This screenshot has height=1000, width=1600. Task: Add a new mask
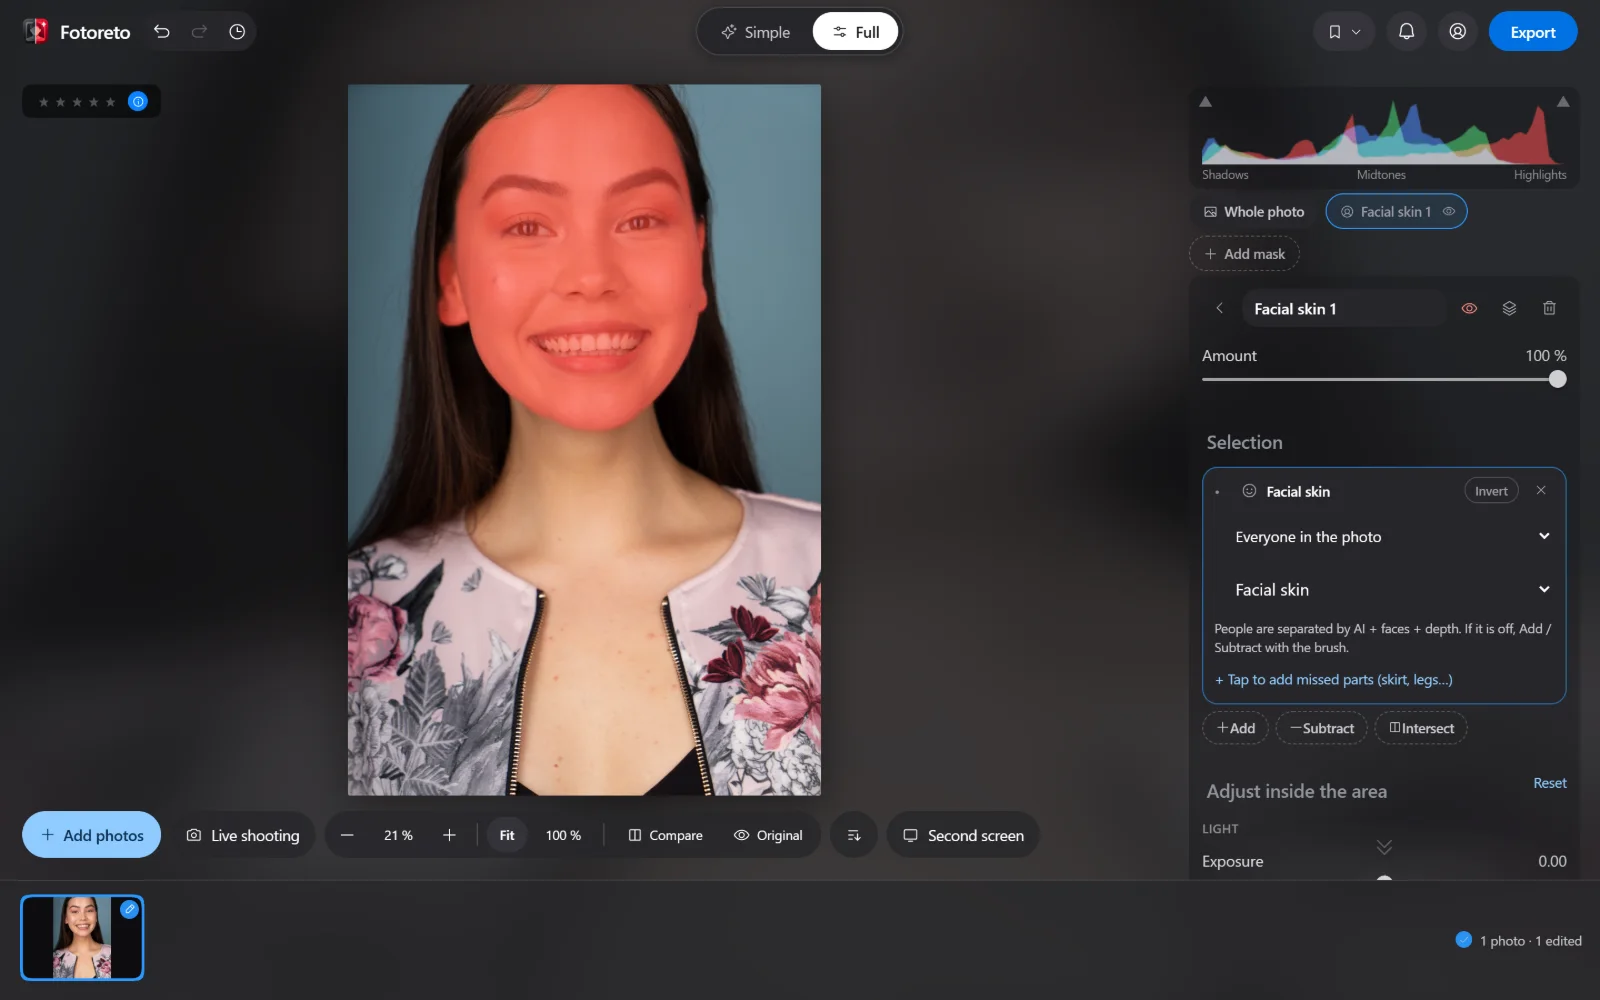click(x=1244, y=254)
